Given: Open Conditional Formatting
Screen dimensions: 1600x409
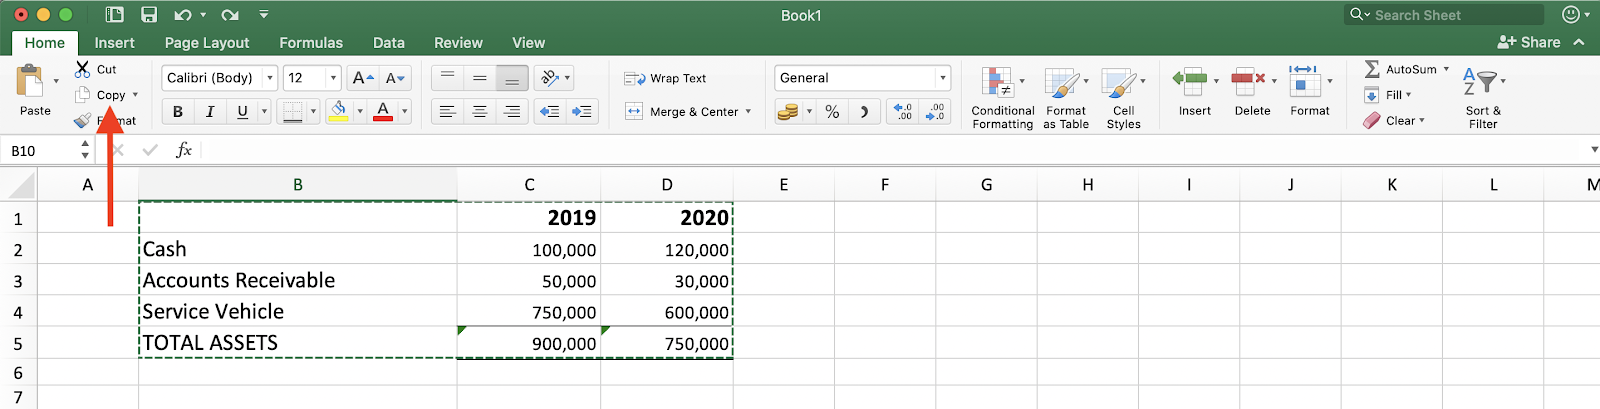Looking at the screenshot, I should [x=1002, y=97].
